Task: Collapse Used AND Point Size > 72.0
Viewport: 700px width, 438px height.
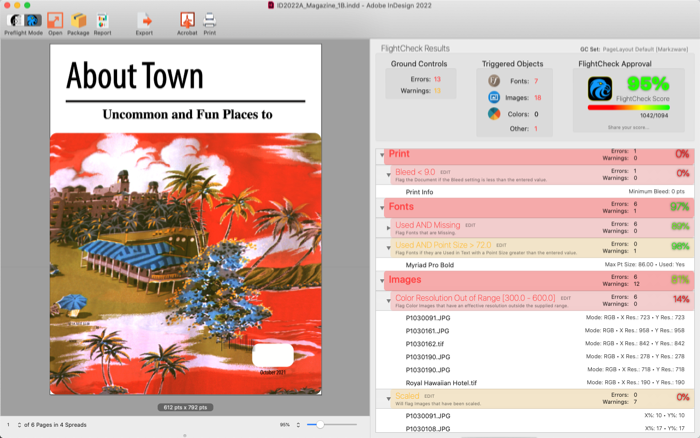Action: [x=388, y=247]
